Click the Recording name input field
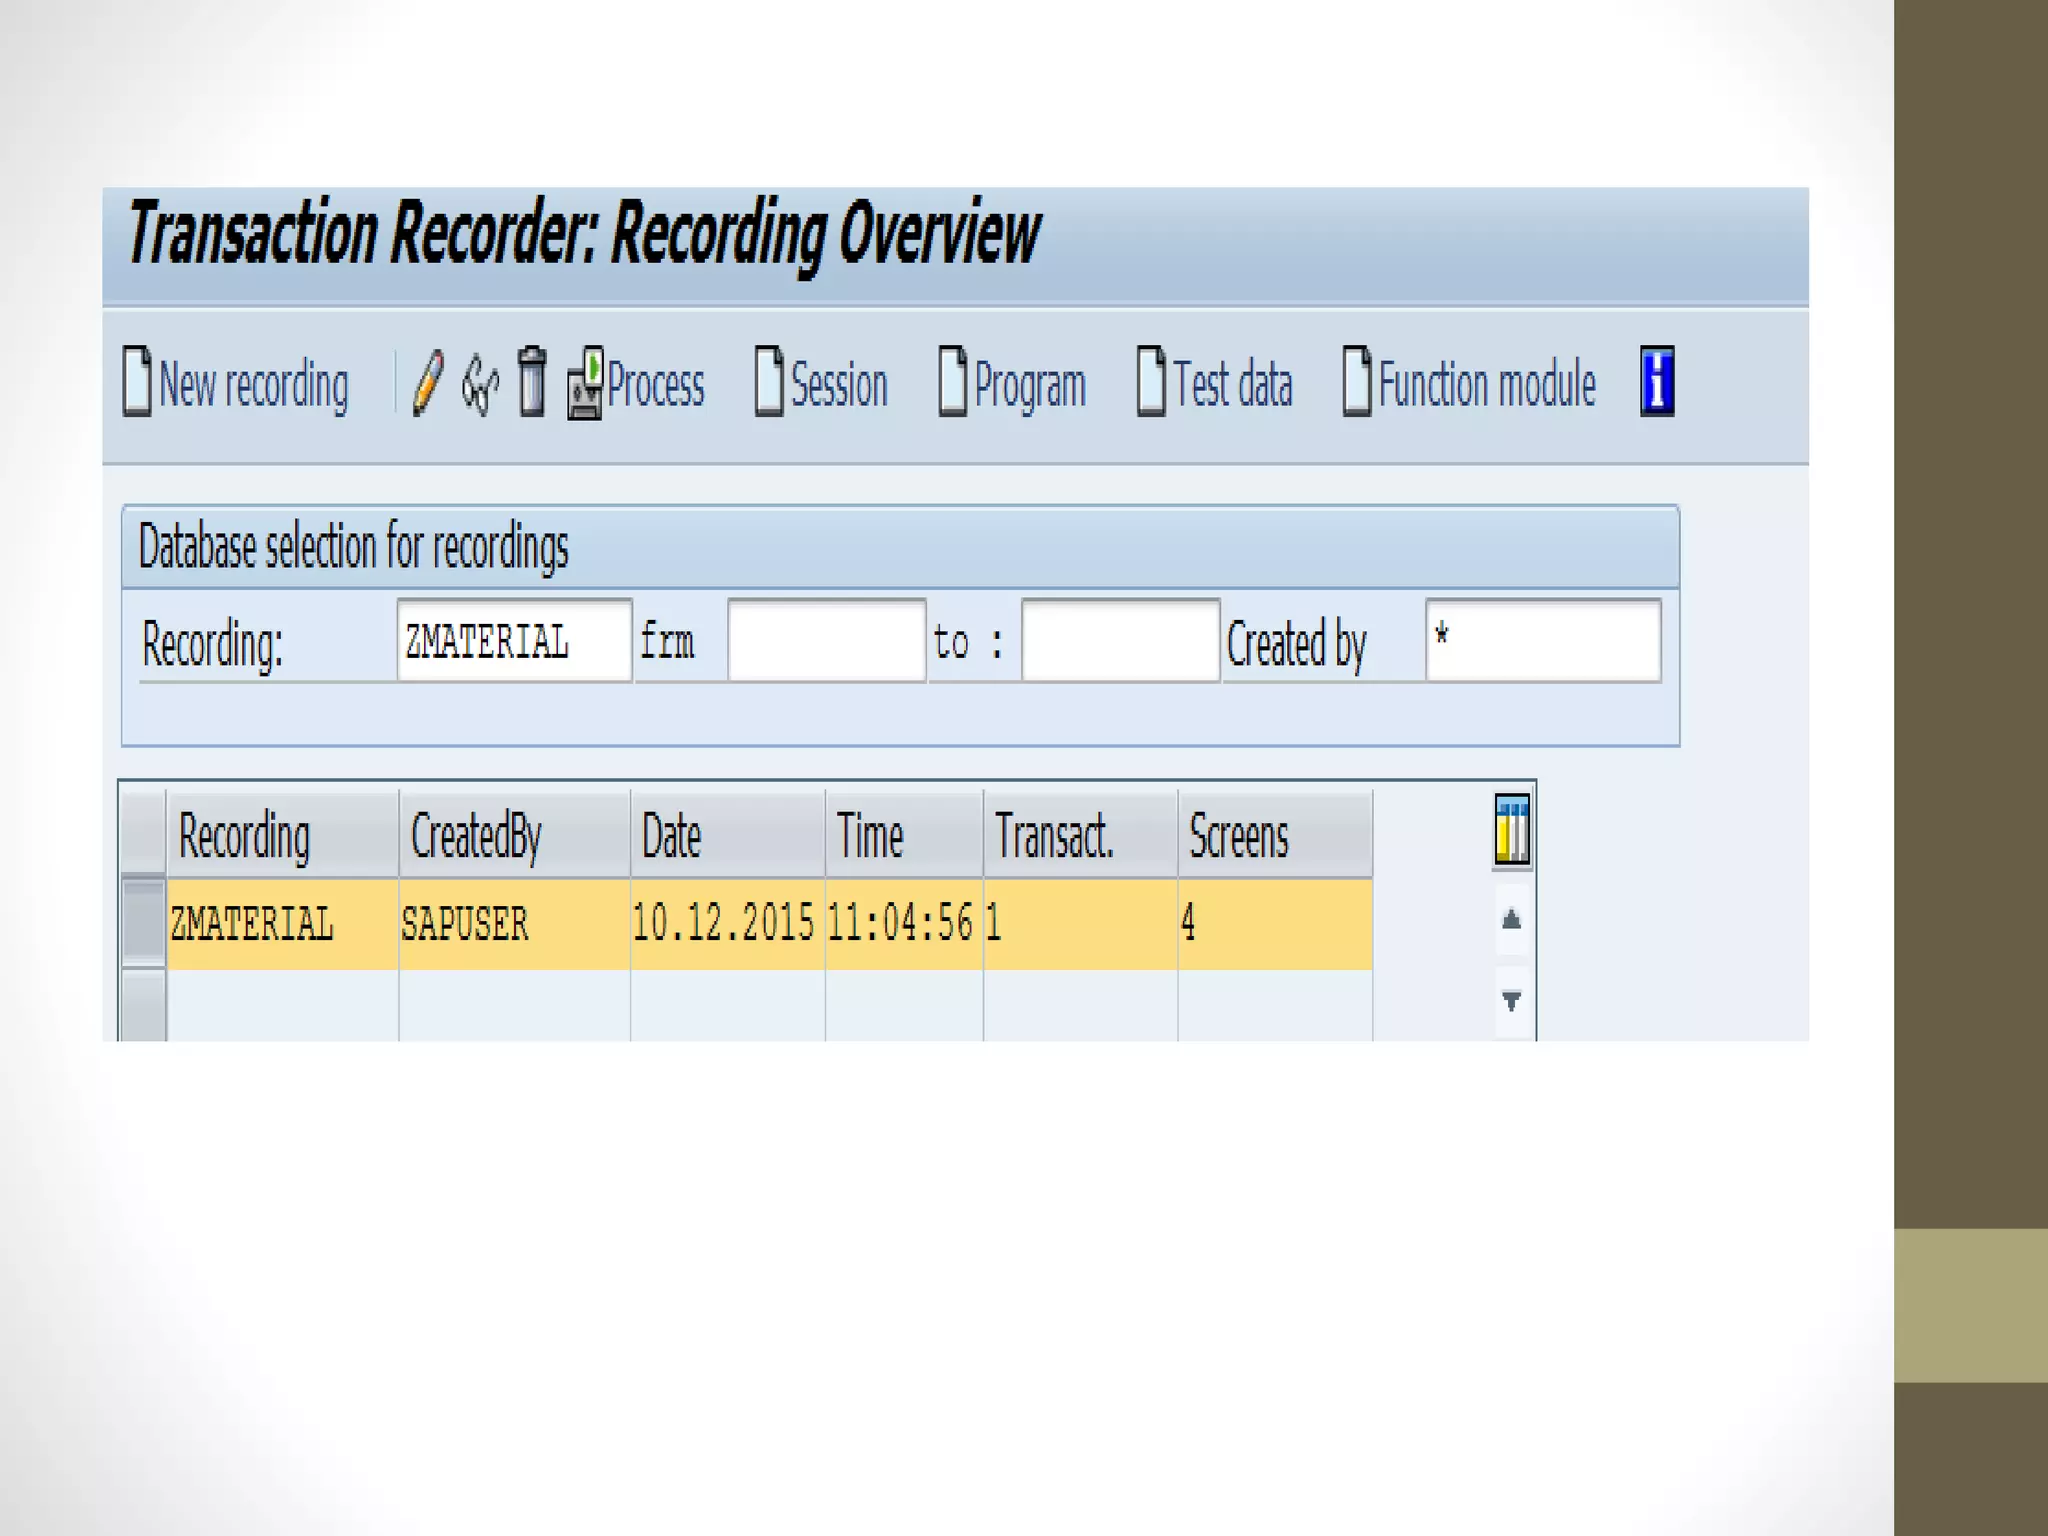The height and width of the screenshot is (1536, 2048). (x=514, y=641)
